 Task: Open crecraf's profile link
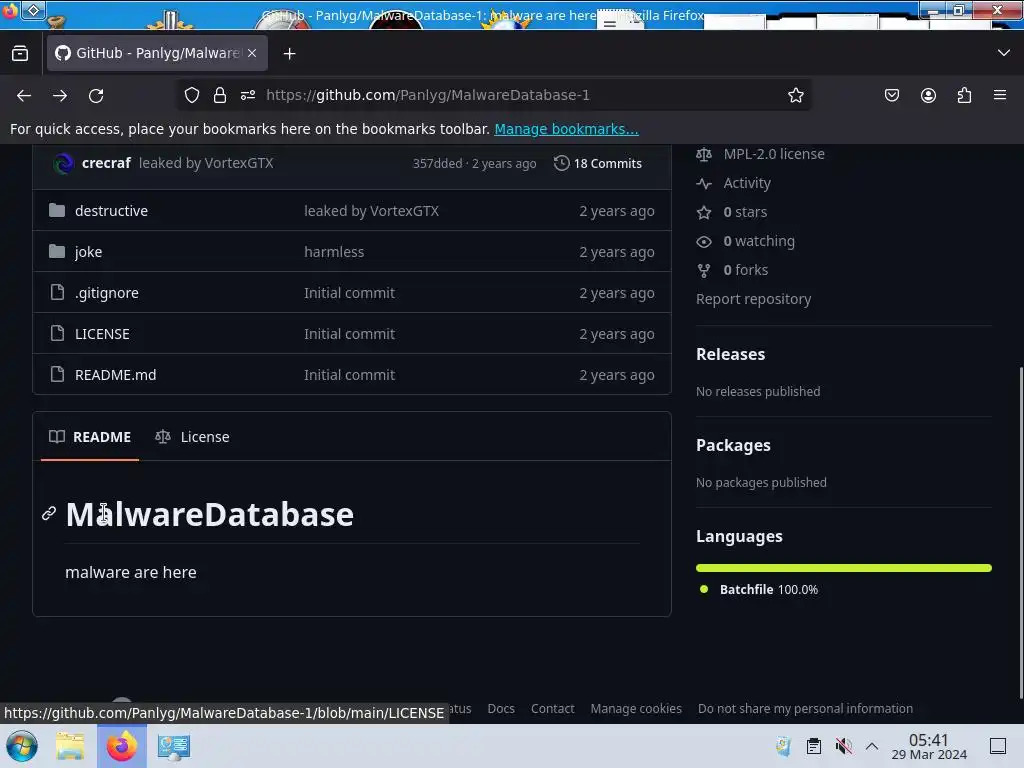pyautogui.click(x=106, y=163)
